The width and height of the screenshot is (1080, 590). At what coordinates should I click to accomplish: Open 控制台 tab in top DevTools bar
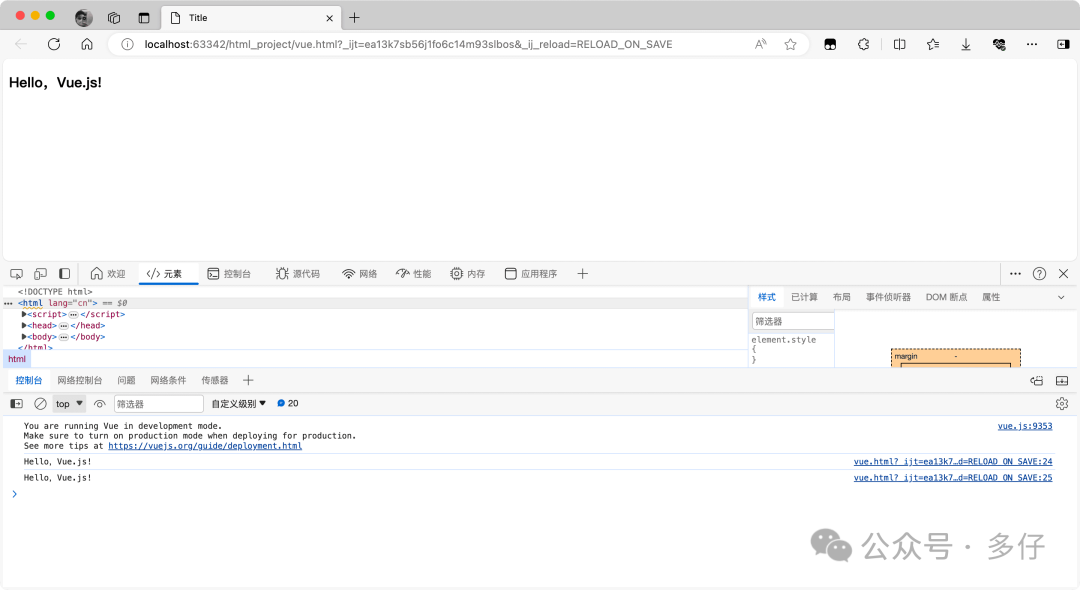point(229,274)
